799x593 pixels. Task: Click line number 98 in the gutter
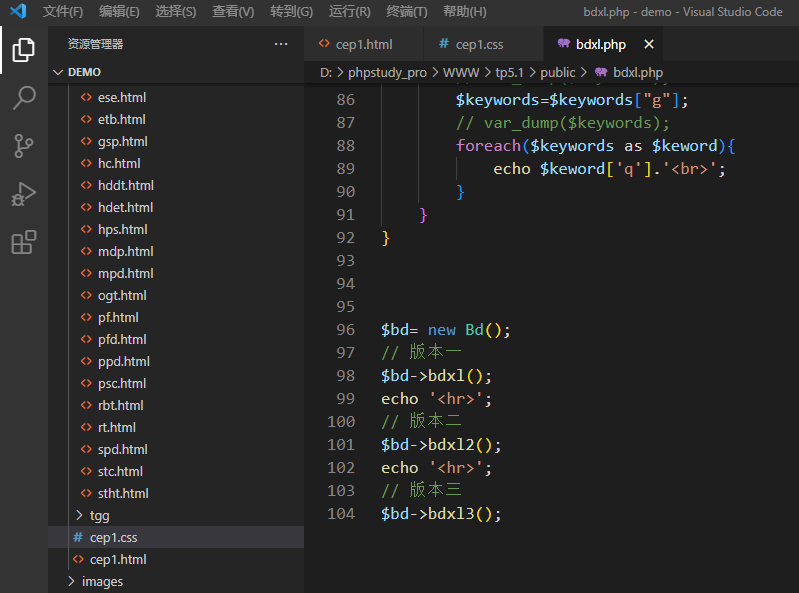click(345, 376)
